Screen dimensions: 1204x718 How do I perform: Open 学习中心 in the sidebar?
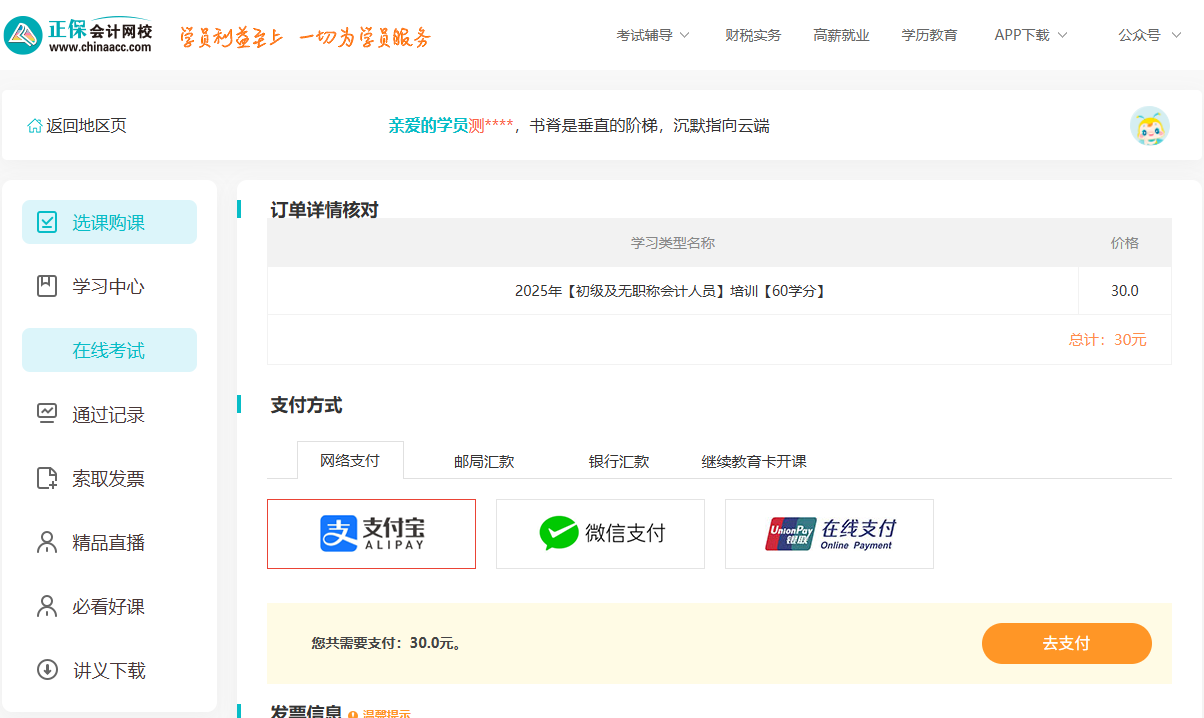[x=109, y=286]
